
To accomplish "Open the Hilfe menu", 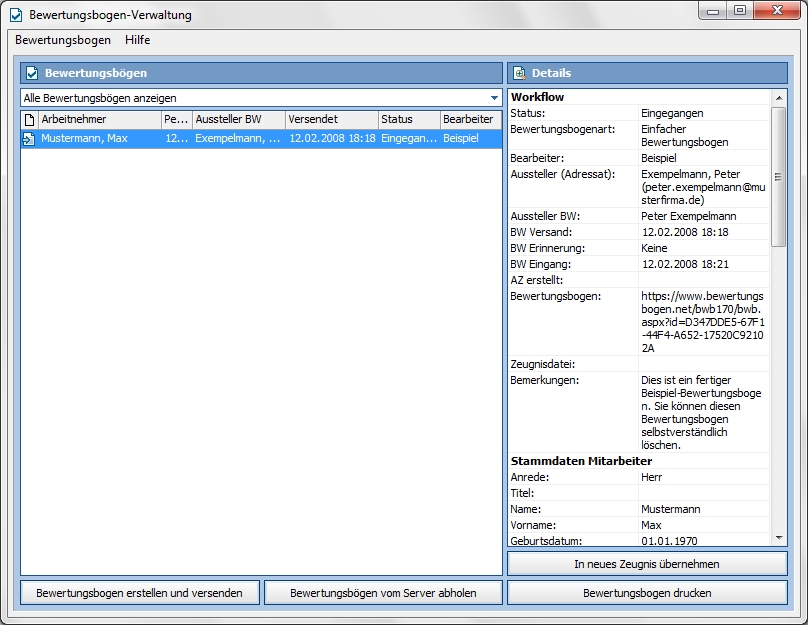I will 138,40.
